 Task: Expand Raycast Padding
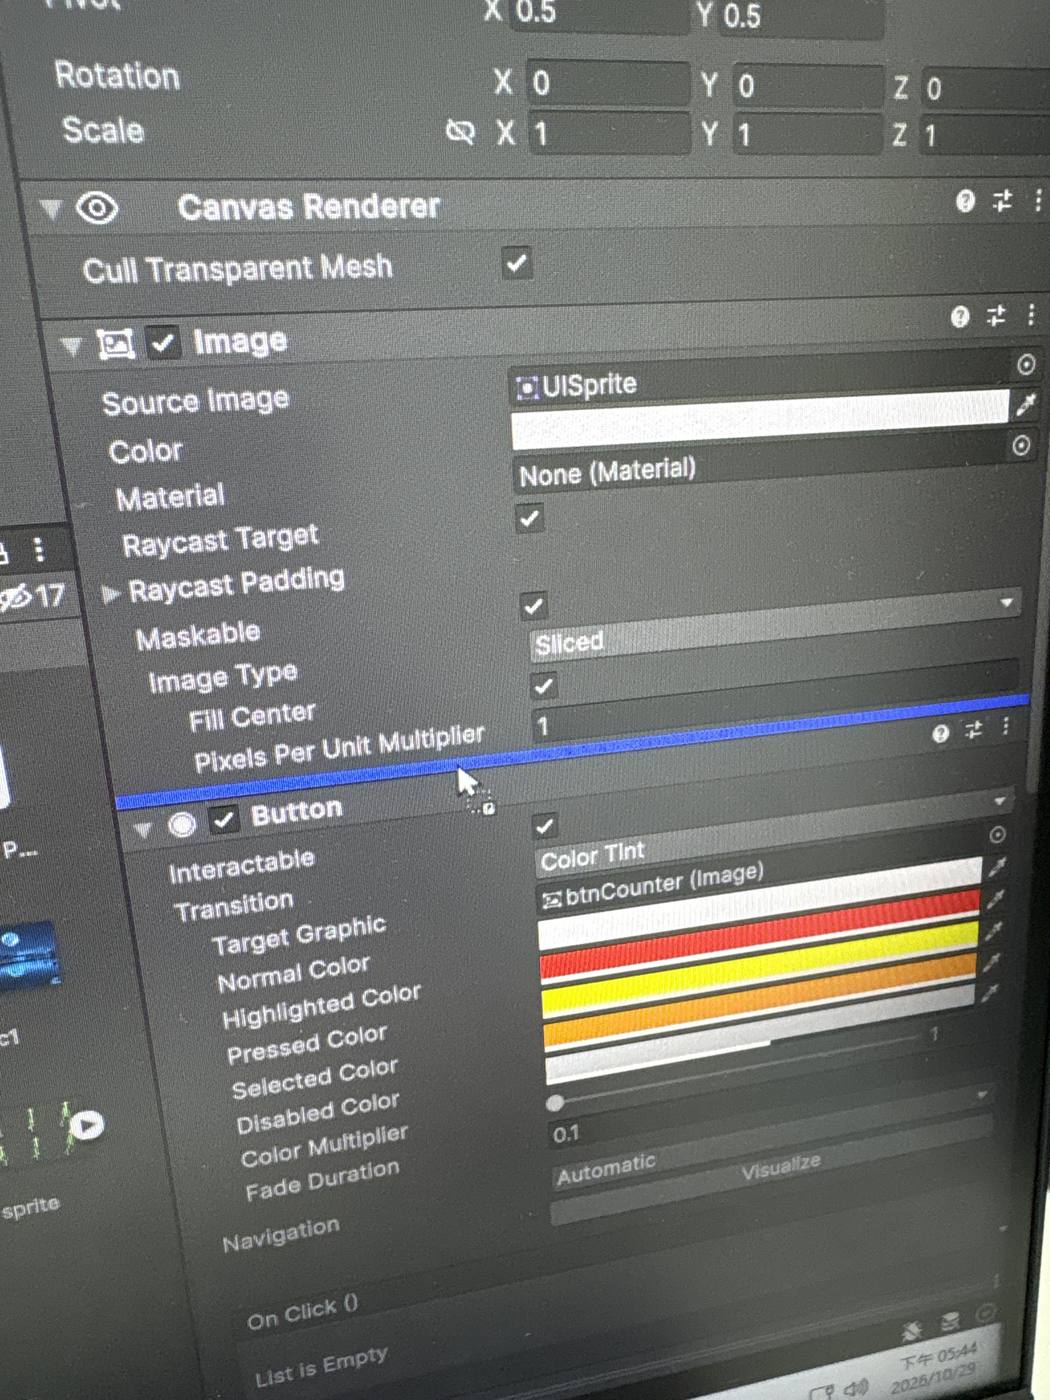point(110,594)
